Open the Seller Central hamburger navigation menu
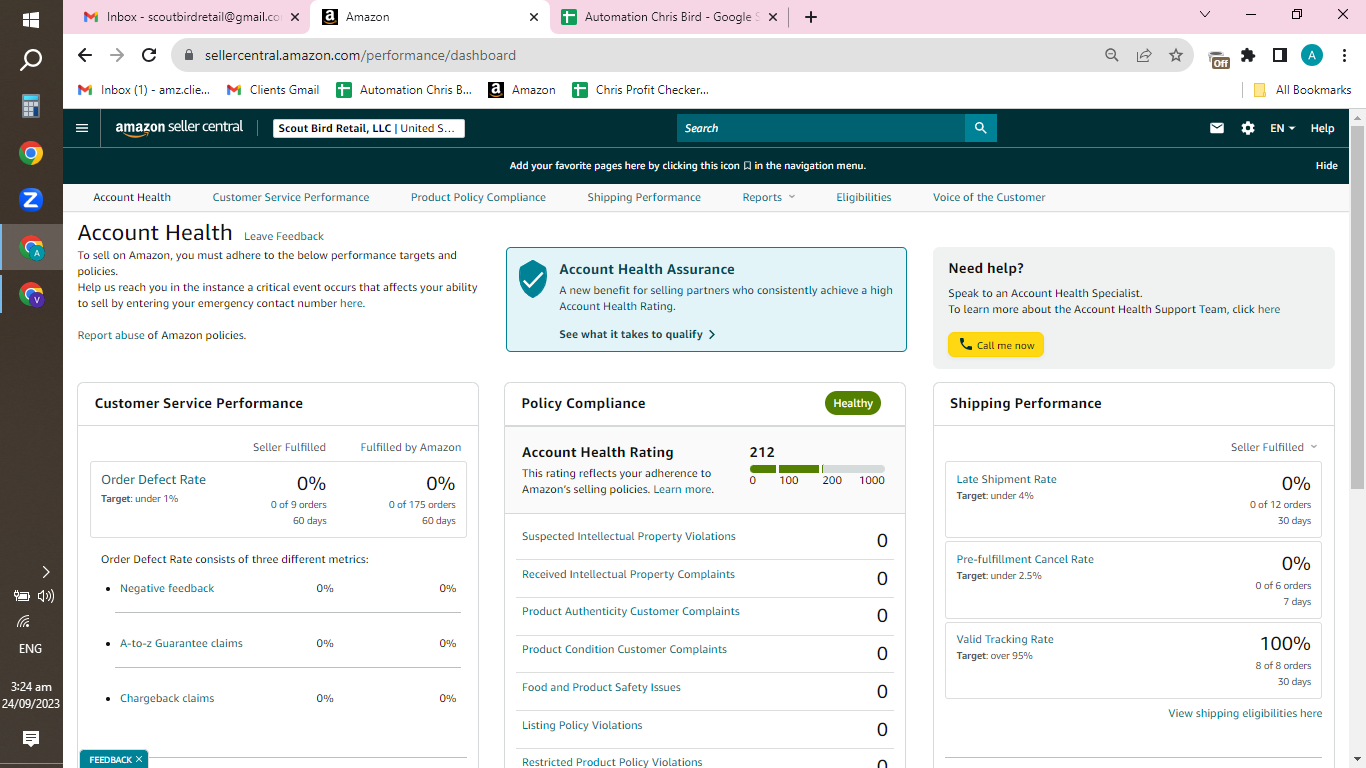 coord(82,128)
